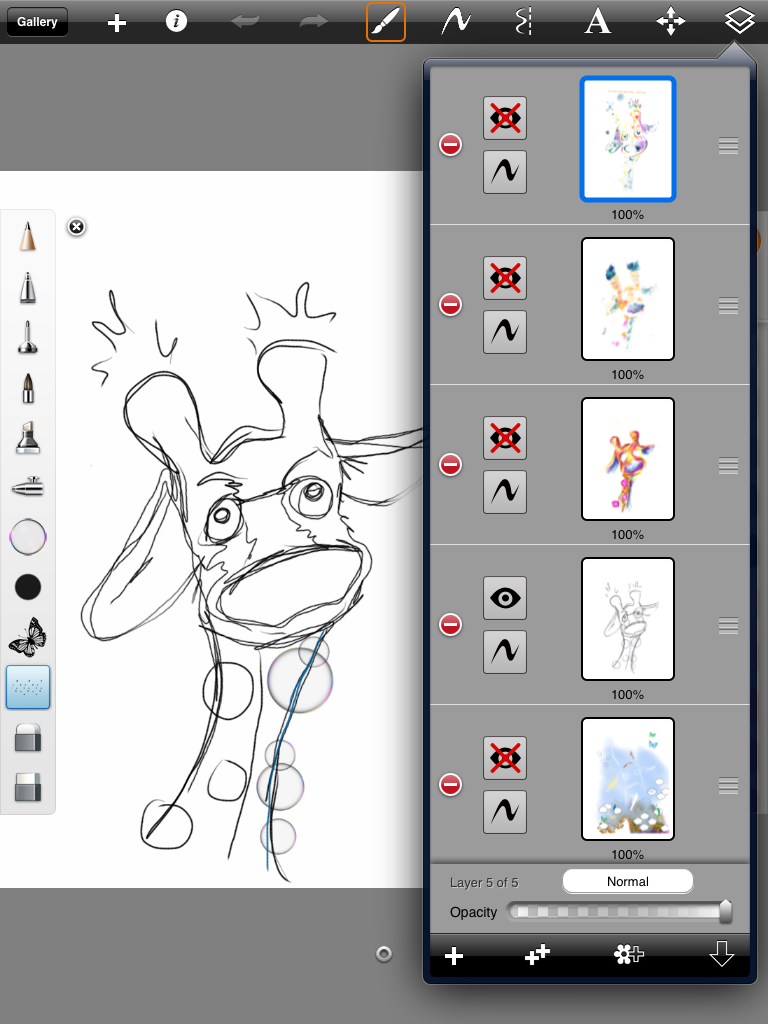768x1024 pixels.
Task: Click the layer Opacity slider
Action: coord(619,912)
